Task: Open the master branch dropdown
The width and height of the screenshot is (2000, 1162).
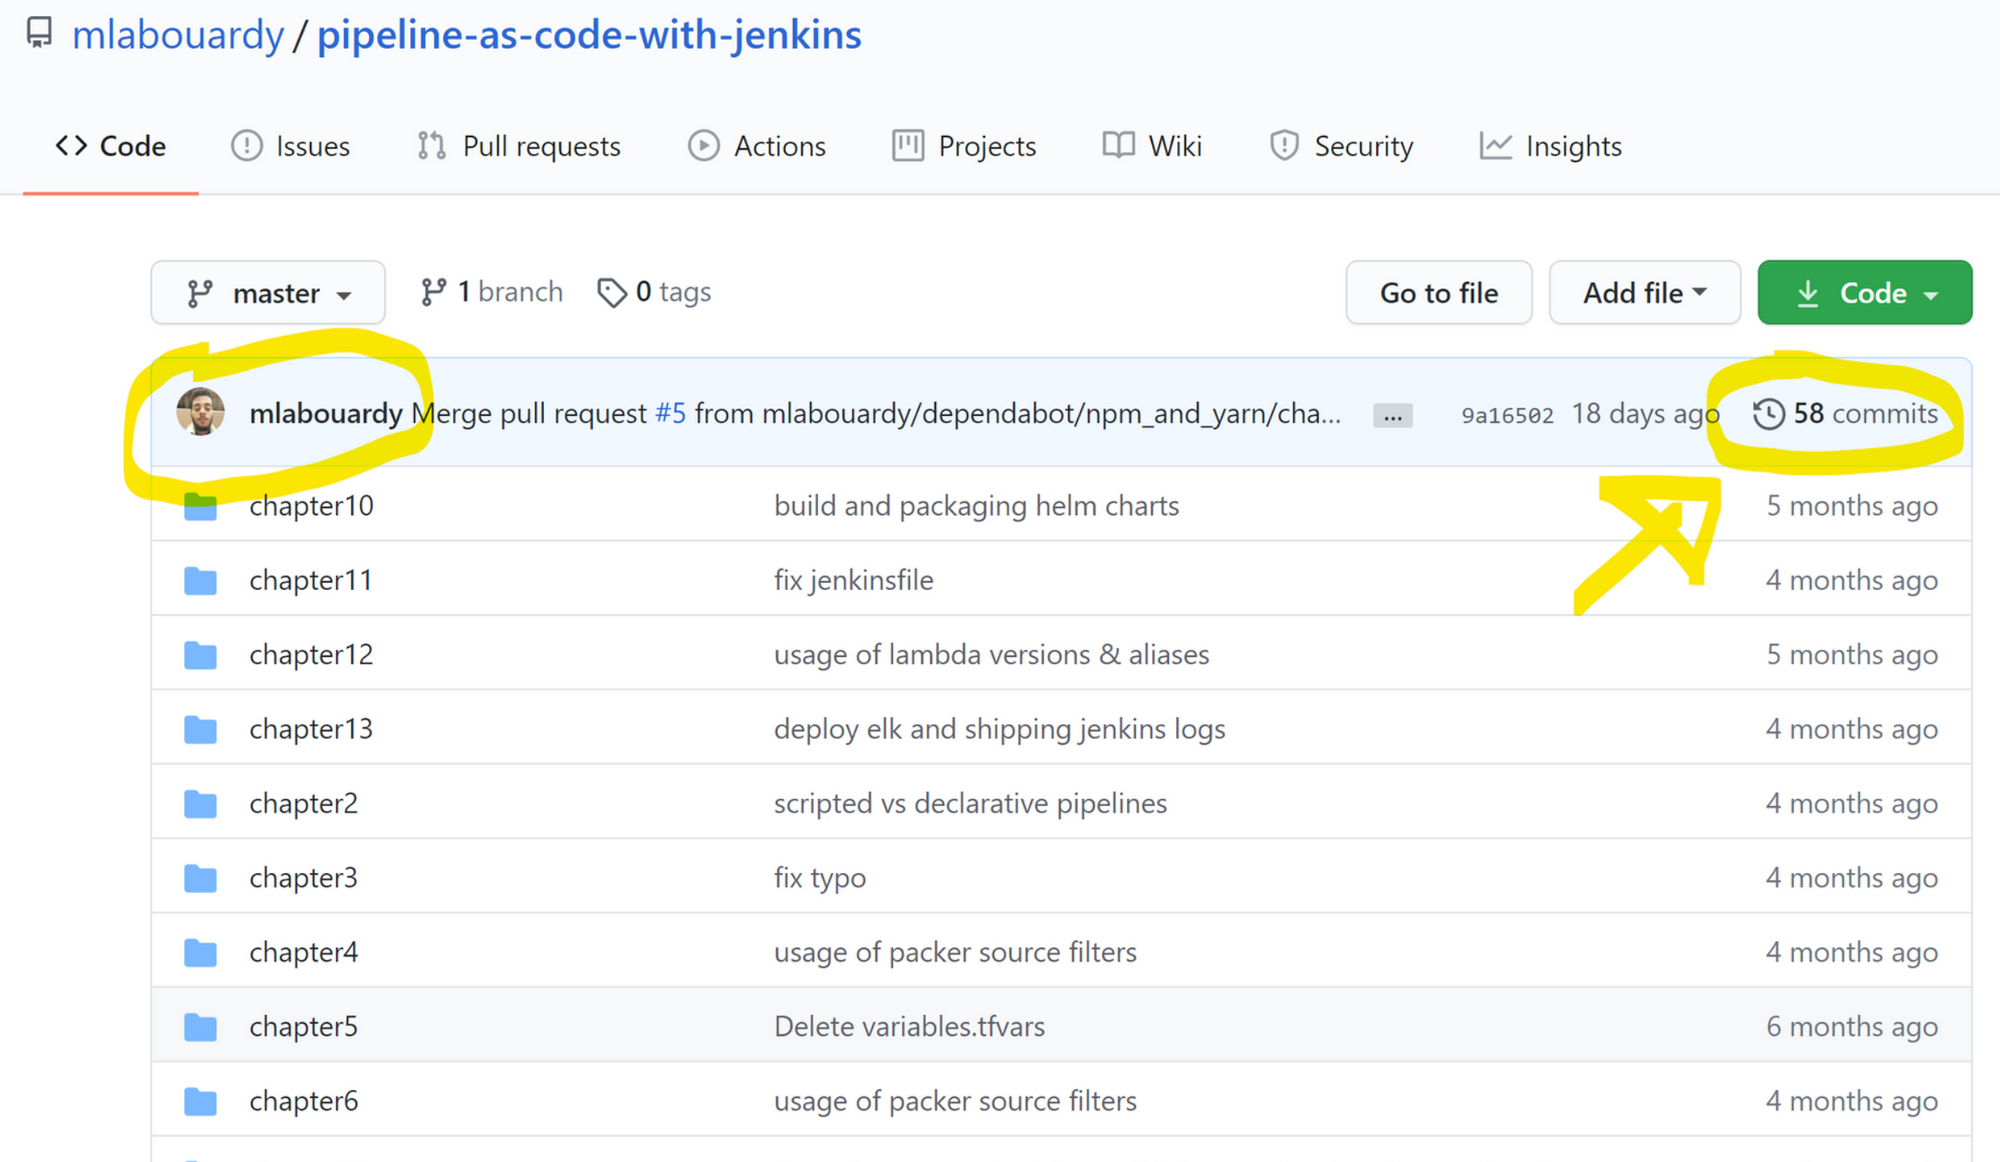Action: [x=268, y=293]
